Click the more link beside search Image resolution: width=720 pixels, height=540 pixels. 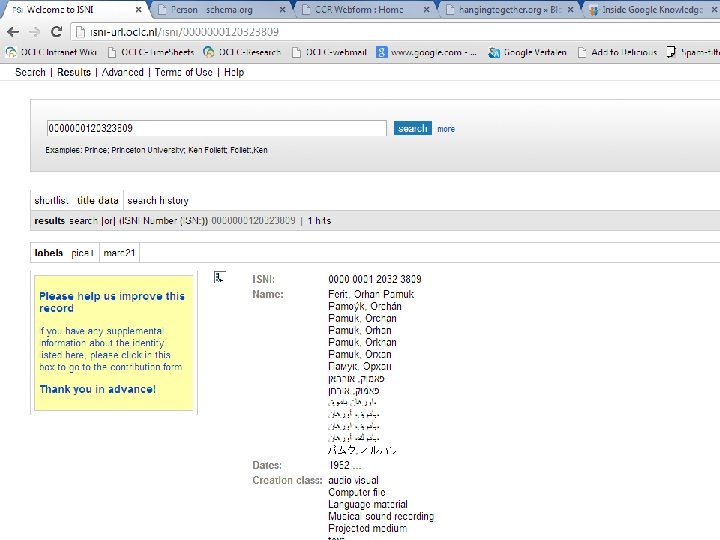pos(446,129)
